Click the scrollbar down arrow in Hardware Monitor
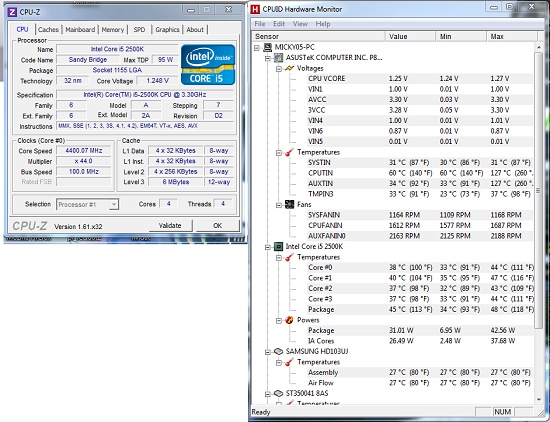This screenshot has width=550, height=422. coord(538,399)
